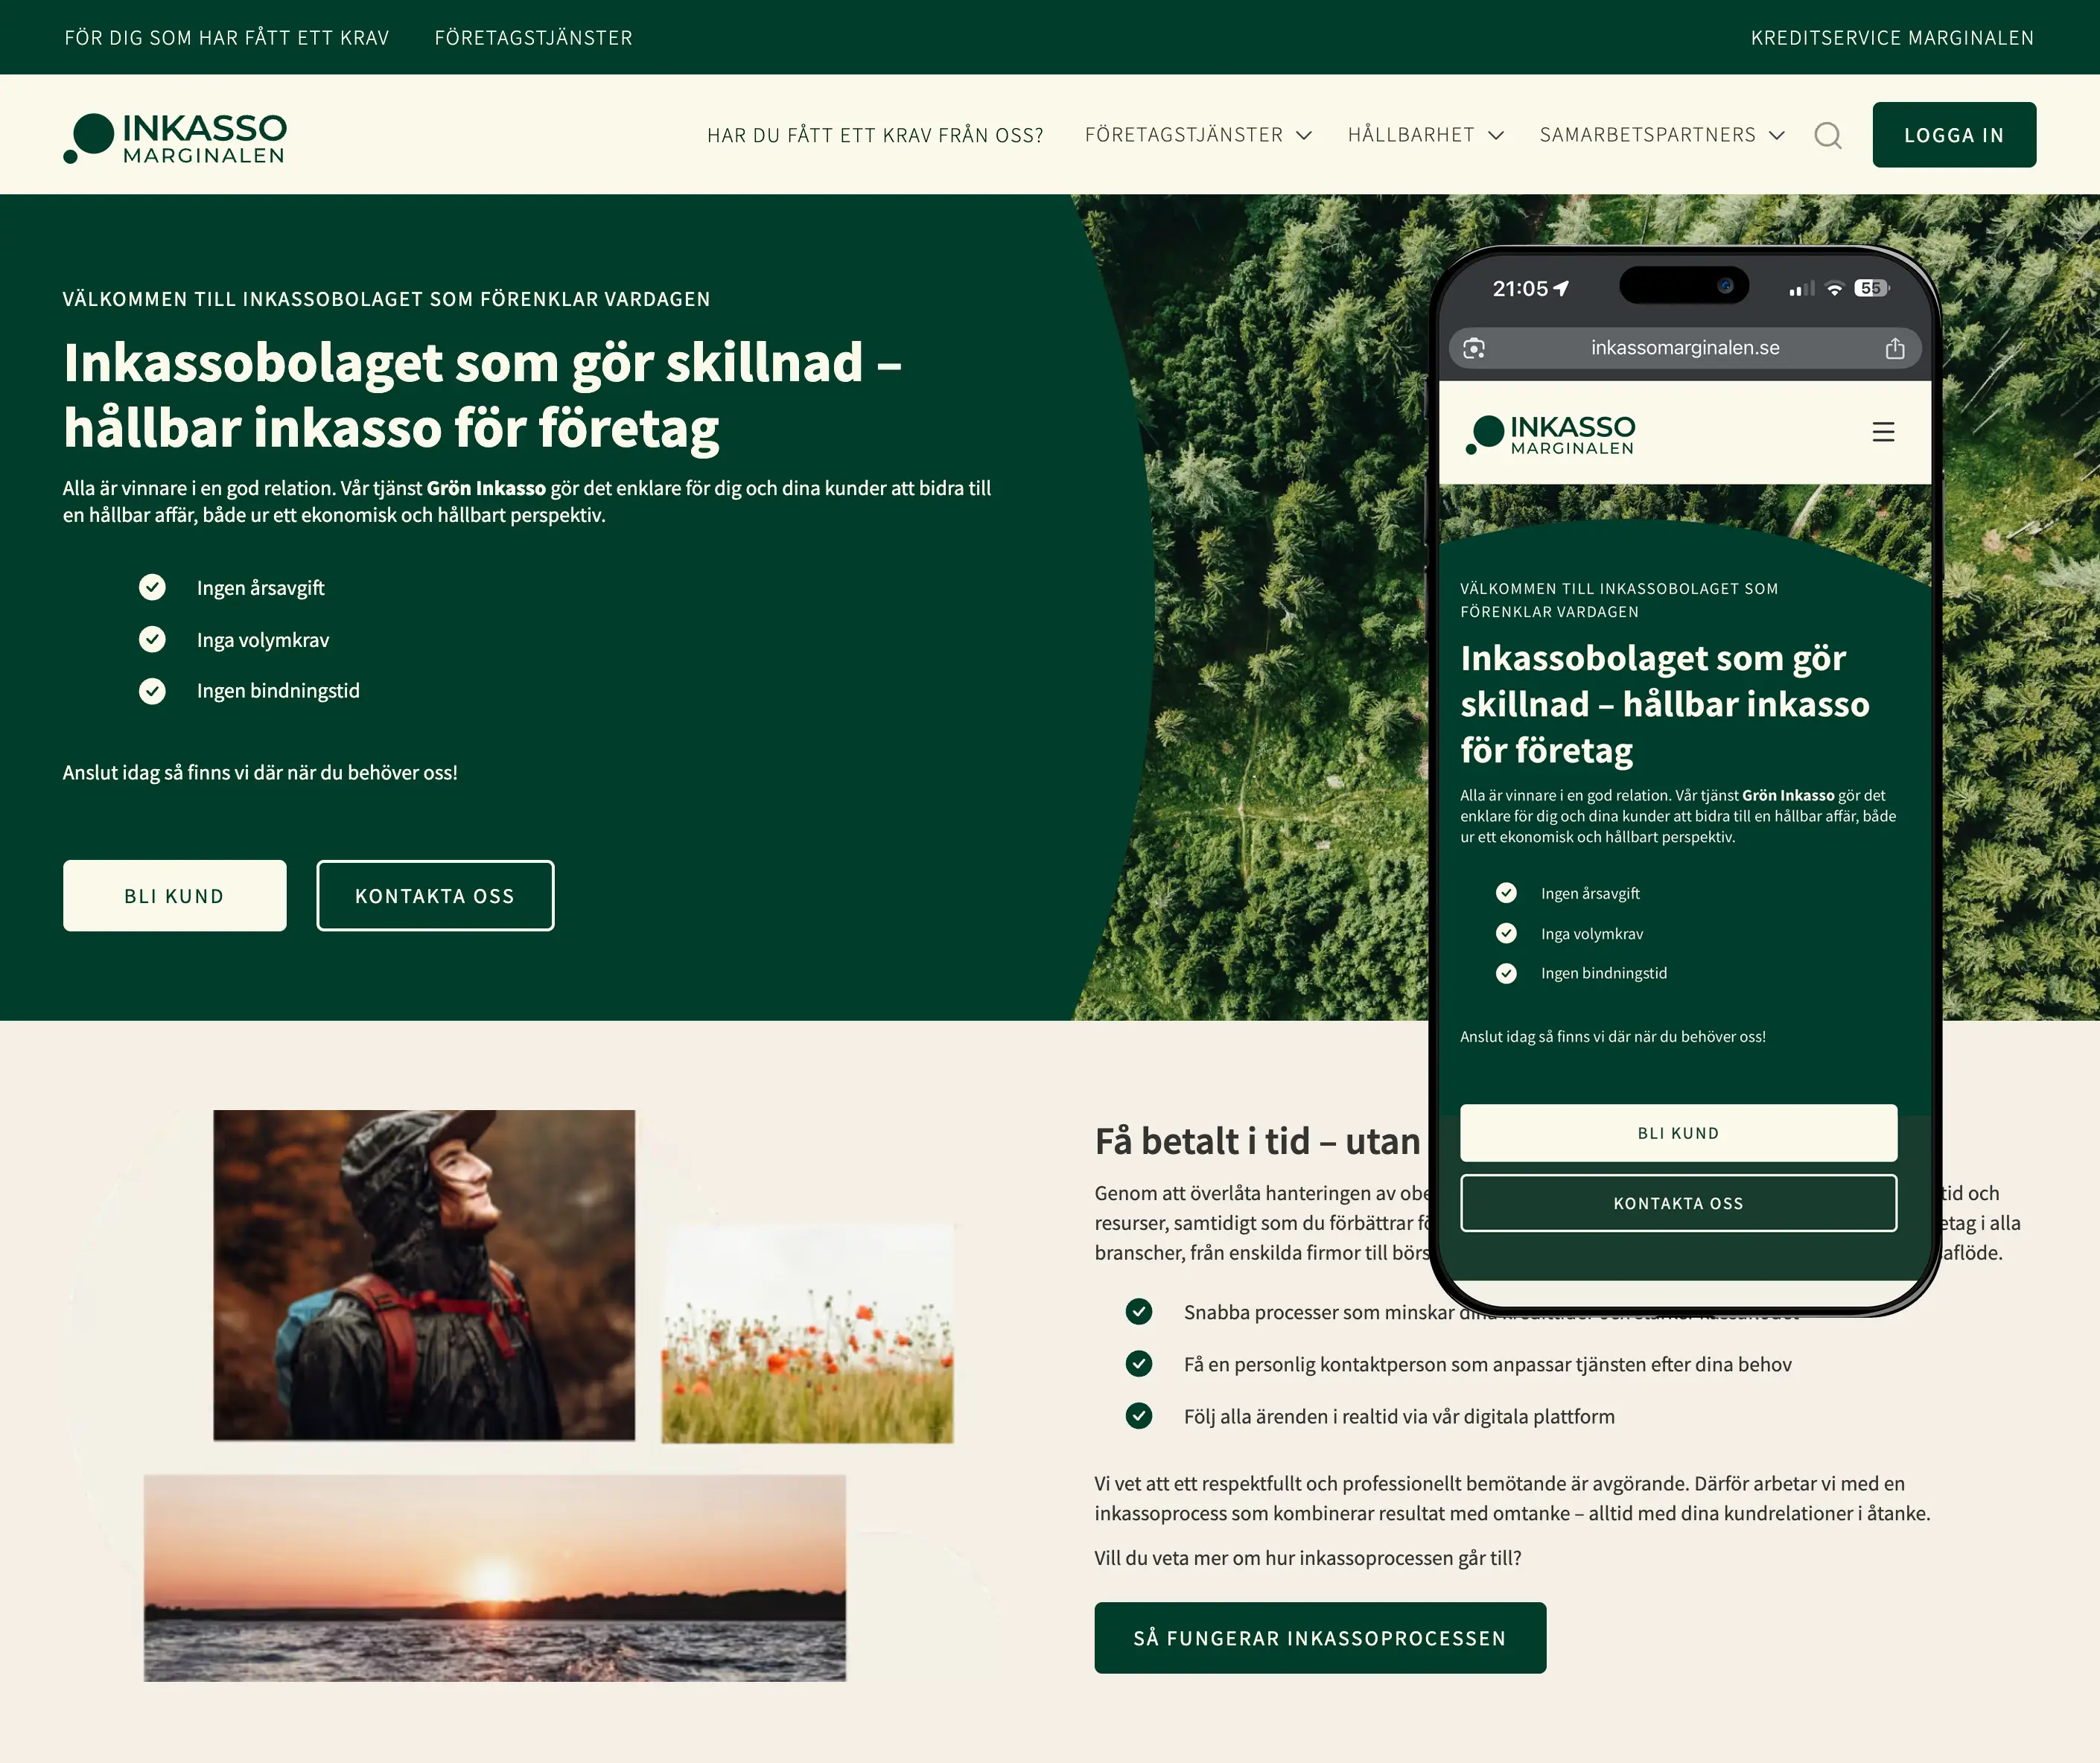Open the hamburger menu in phone mockup
The image size is (2100, 1763).
(1883, 432)
